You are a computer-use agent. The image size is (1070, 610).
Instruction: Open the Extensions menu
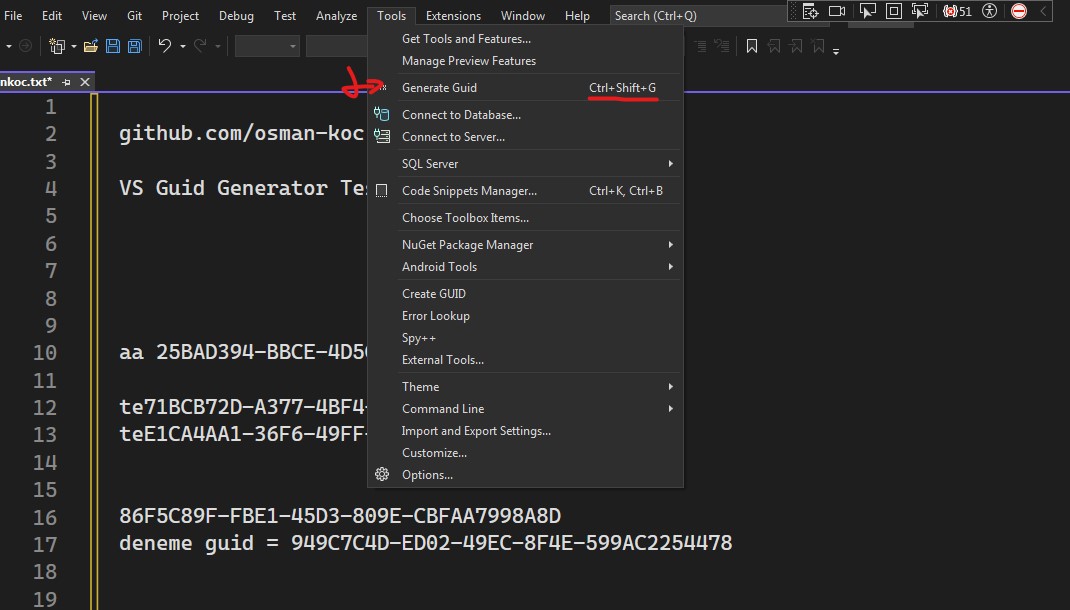[453, 15]
